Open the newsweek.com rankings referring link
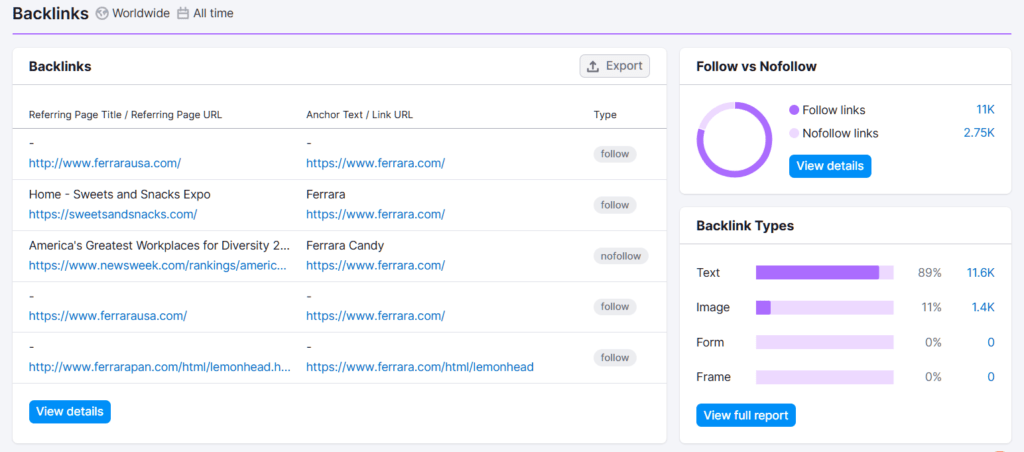 (x=157, y=265)
